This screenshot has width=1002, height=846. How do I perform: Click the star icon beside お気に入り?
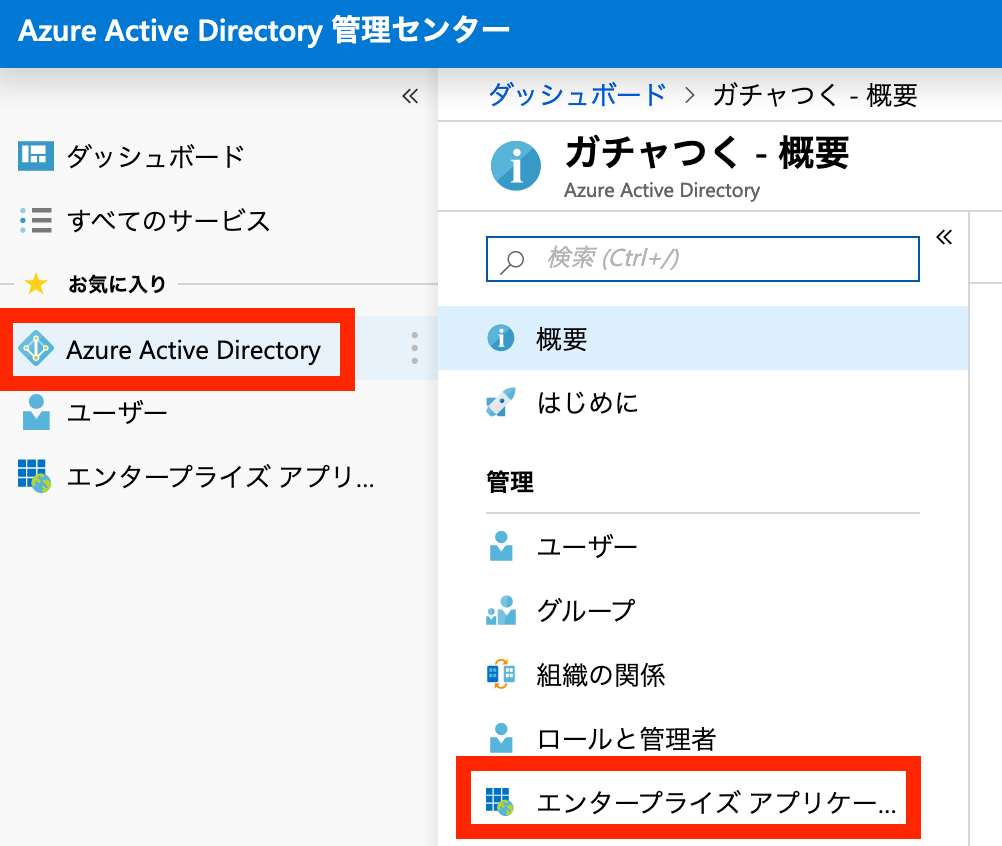[36, 283]
